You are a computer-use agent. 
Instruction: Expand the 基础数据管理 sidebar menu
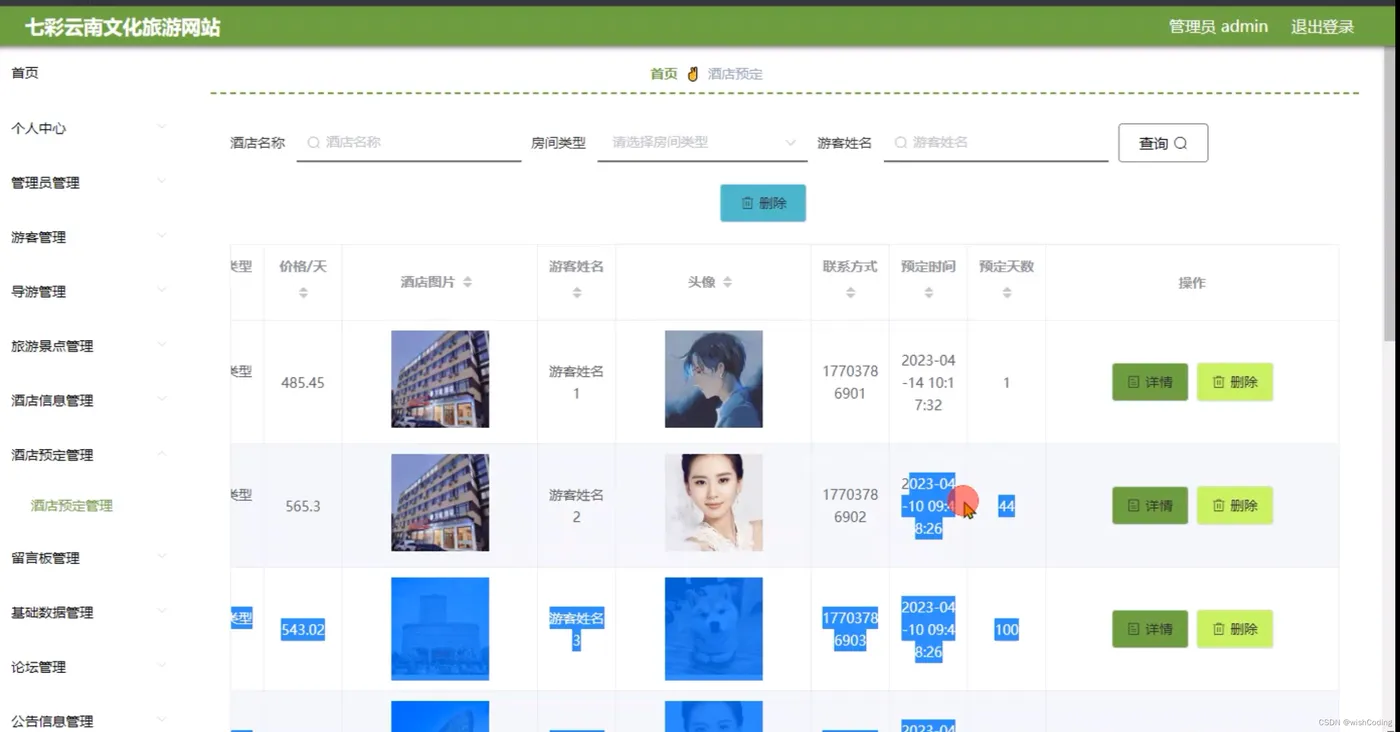[88, 612]
